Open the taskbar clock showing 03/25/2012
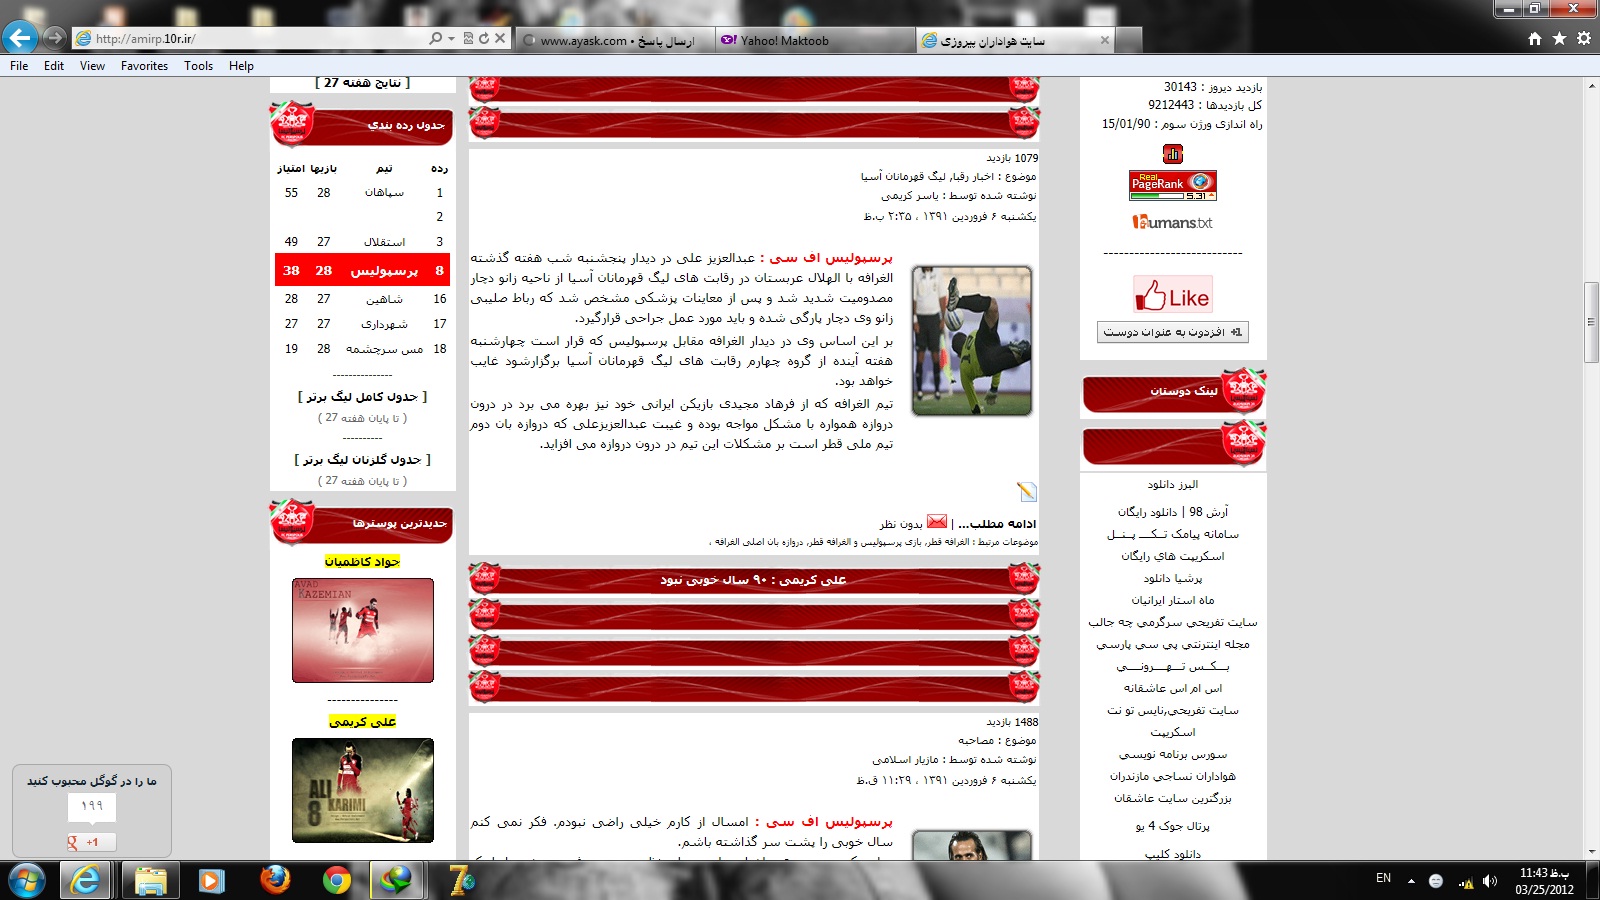The image size is (1600, 900). [x=1544, y=881]
